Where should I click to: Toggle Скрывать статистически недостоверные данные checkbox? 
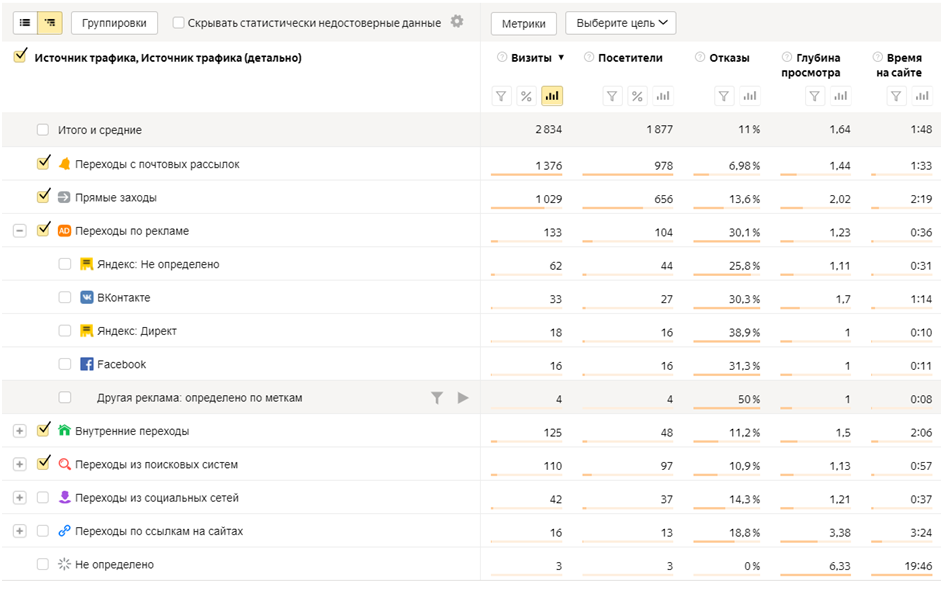coord(179,23)
